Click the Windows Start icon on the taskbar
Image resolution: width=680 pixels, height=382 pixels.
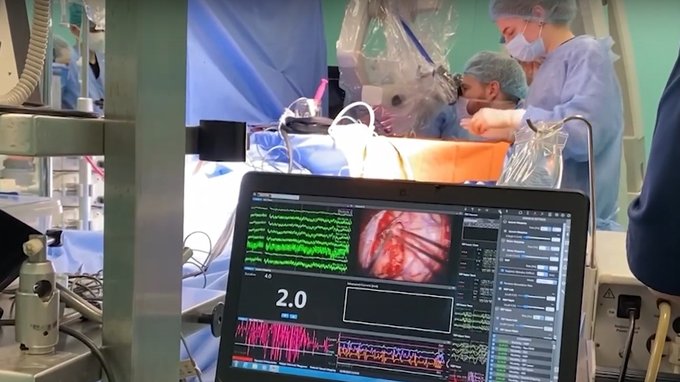click(x=235, y=364)
